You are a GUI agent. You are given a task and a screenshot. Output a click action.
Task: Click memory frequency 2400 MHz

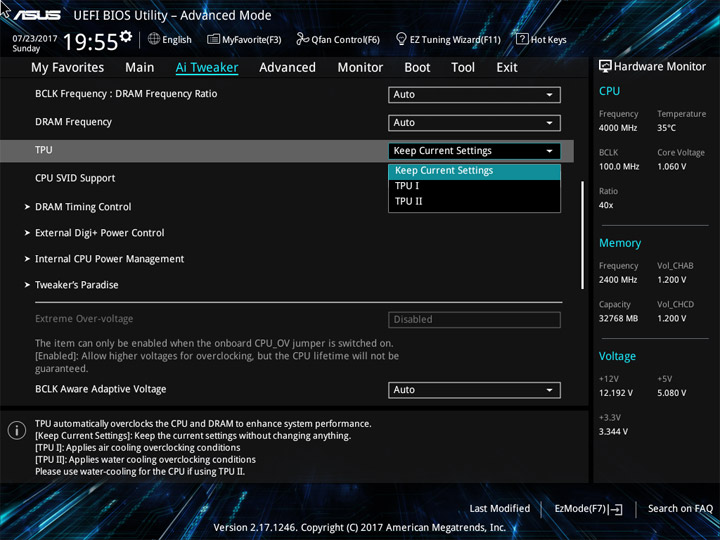tap(618, 280)
